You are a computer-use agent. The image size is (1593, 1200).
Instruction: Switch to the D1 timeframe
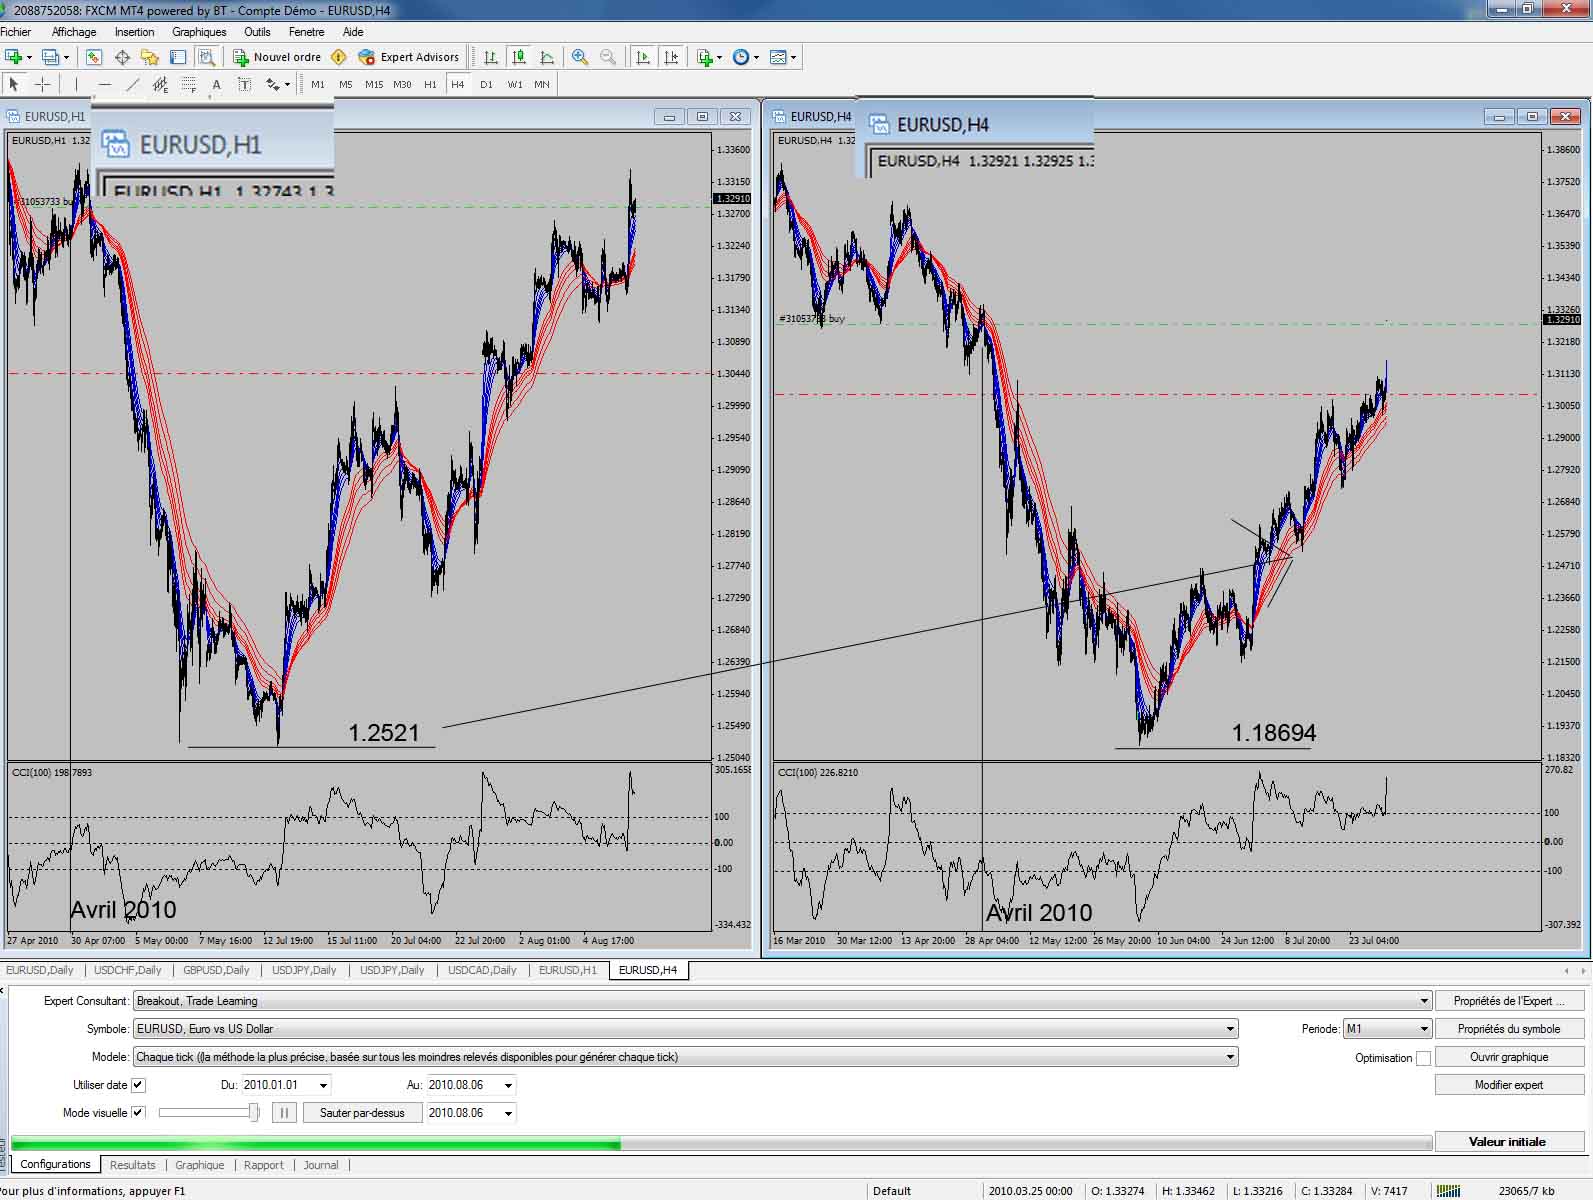pos(486,85)
